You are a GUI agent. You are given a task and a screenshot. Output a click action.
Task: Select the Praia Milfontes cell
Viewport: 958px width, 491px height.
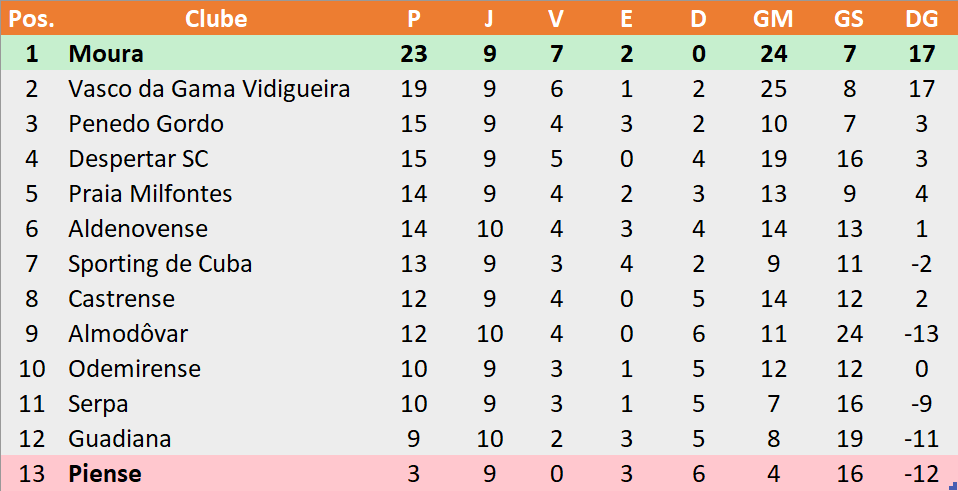coord(150,194)
